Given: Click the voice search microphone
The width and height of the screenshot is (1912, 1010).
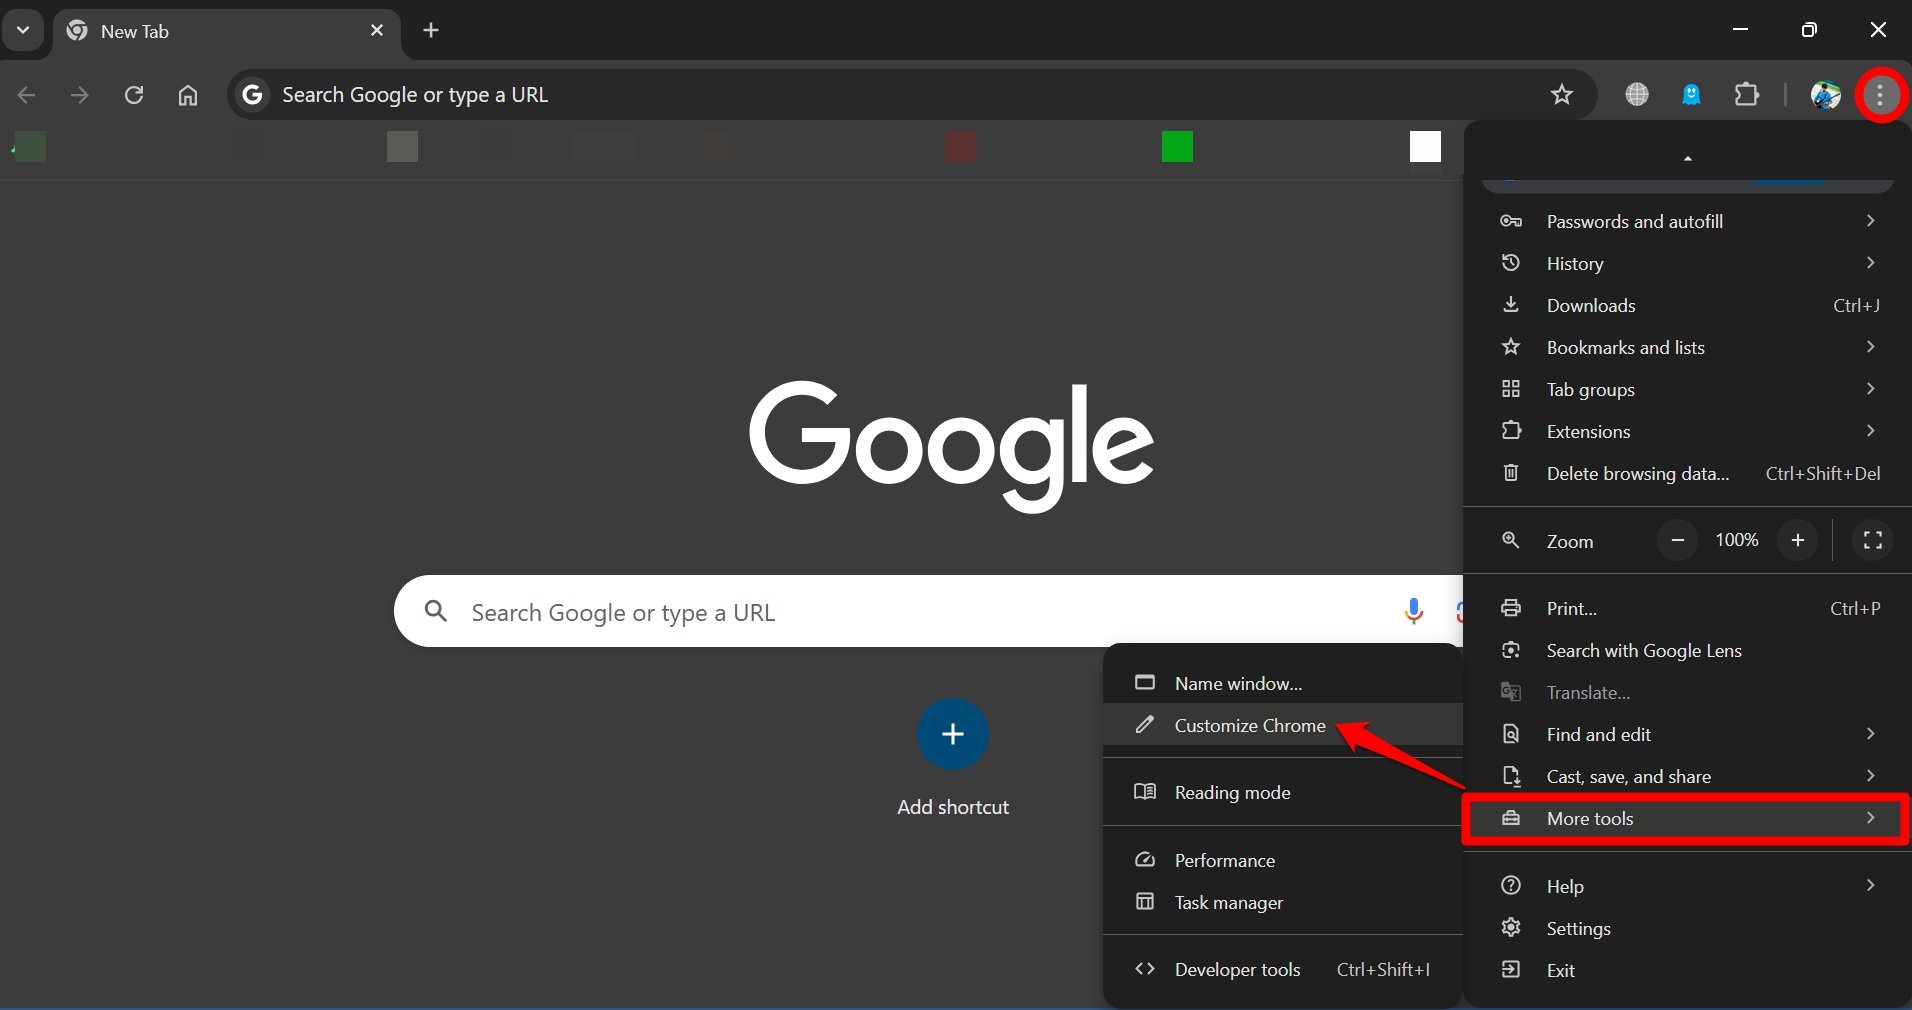Looking at the screenshot, I should [1413, 611].
